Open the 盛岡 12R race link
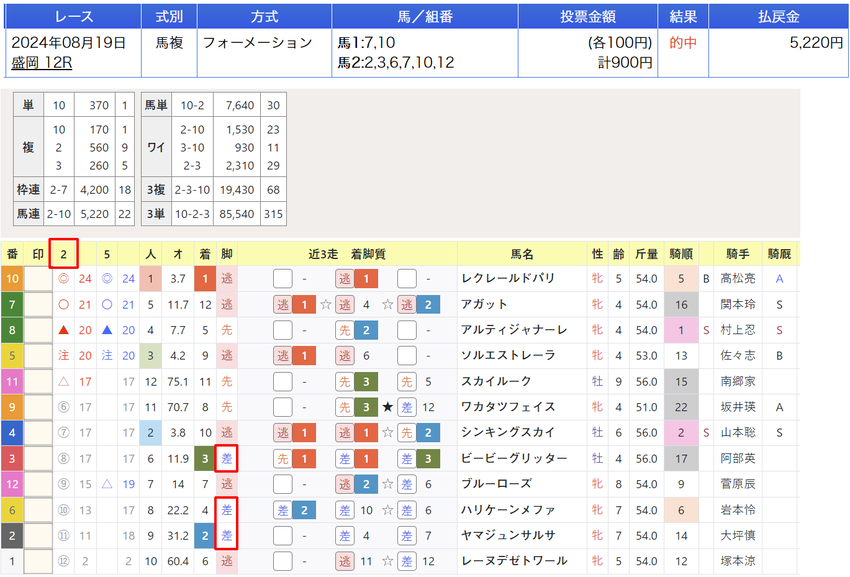Image resolution: width=850 pixels, height=577 pixels. [x=42, y=63]
